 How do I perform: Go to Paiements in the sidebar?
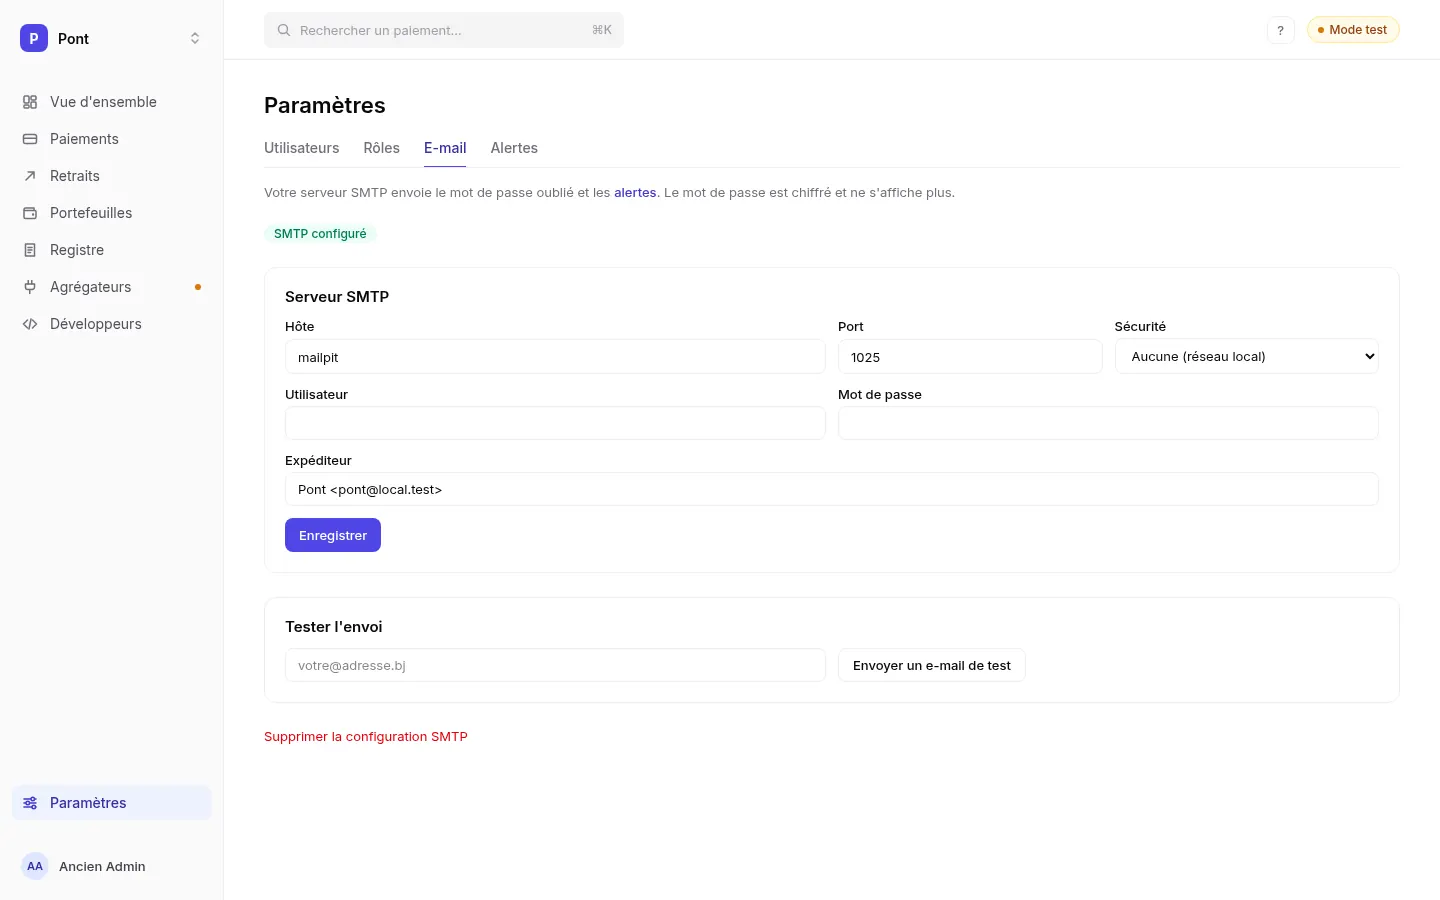coord(112,139)
